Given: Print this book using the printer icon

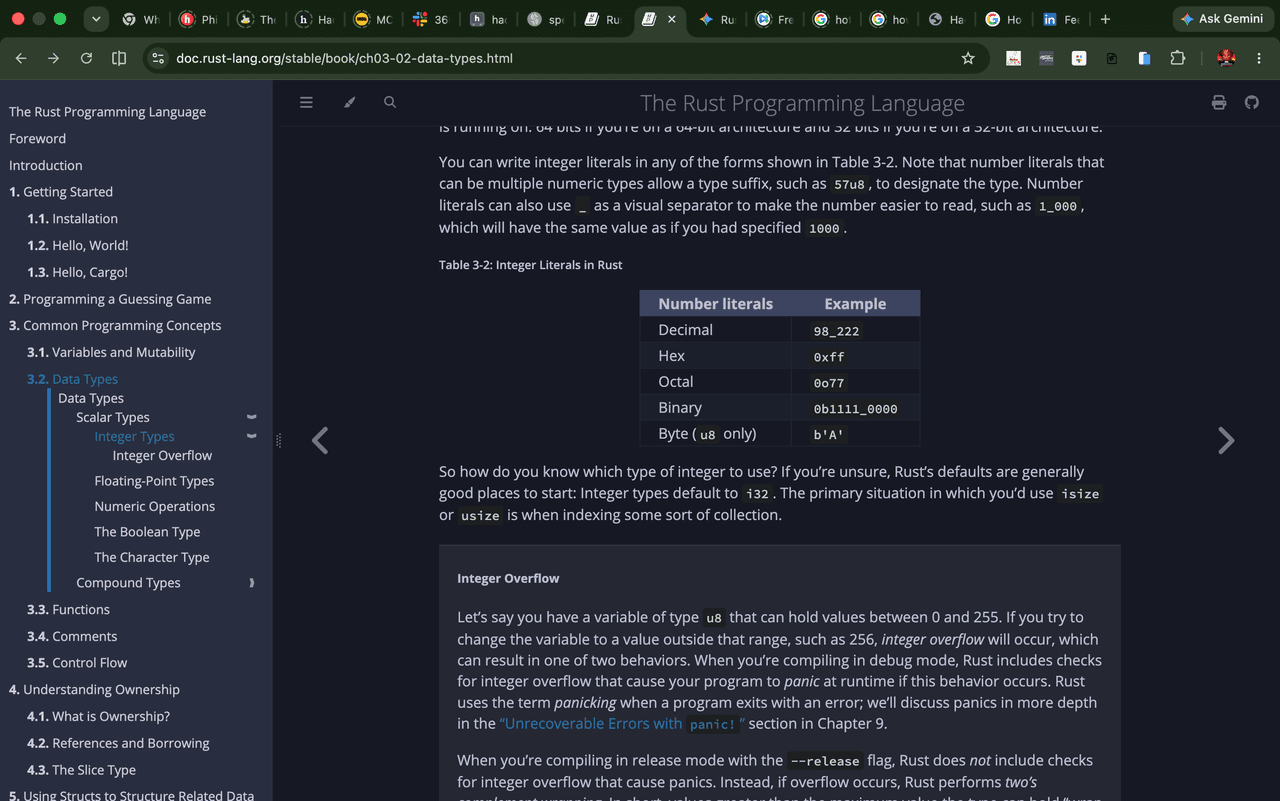Looking at the screenshot, I should pyautogui.click(x=1218, y=102).
